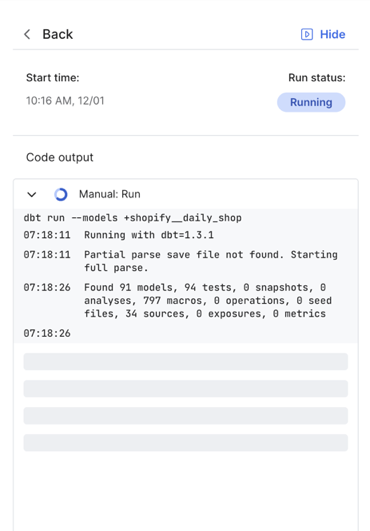Click the Running status badge
370x531 pixels.
coord(311,102)
